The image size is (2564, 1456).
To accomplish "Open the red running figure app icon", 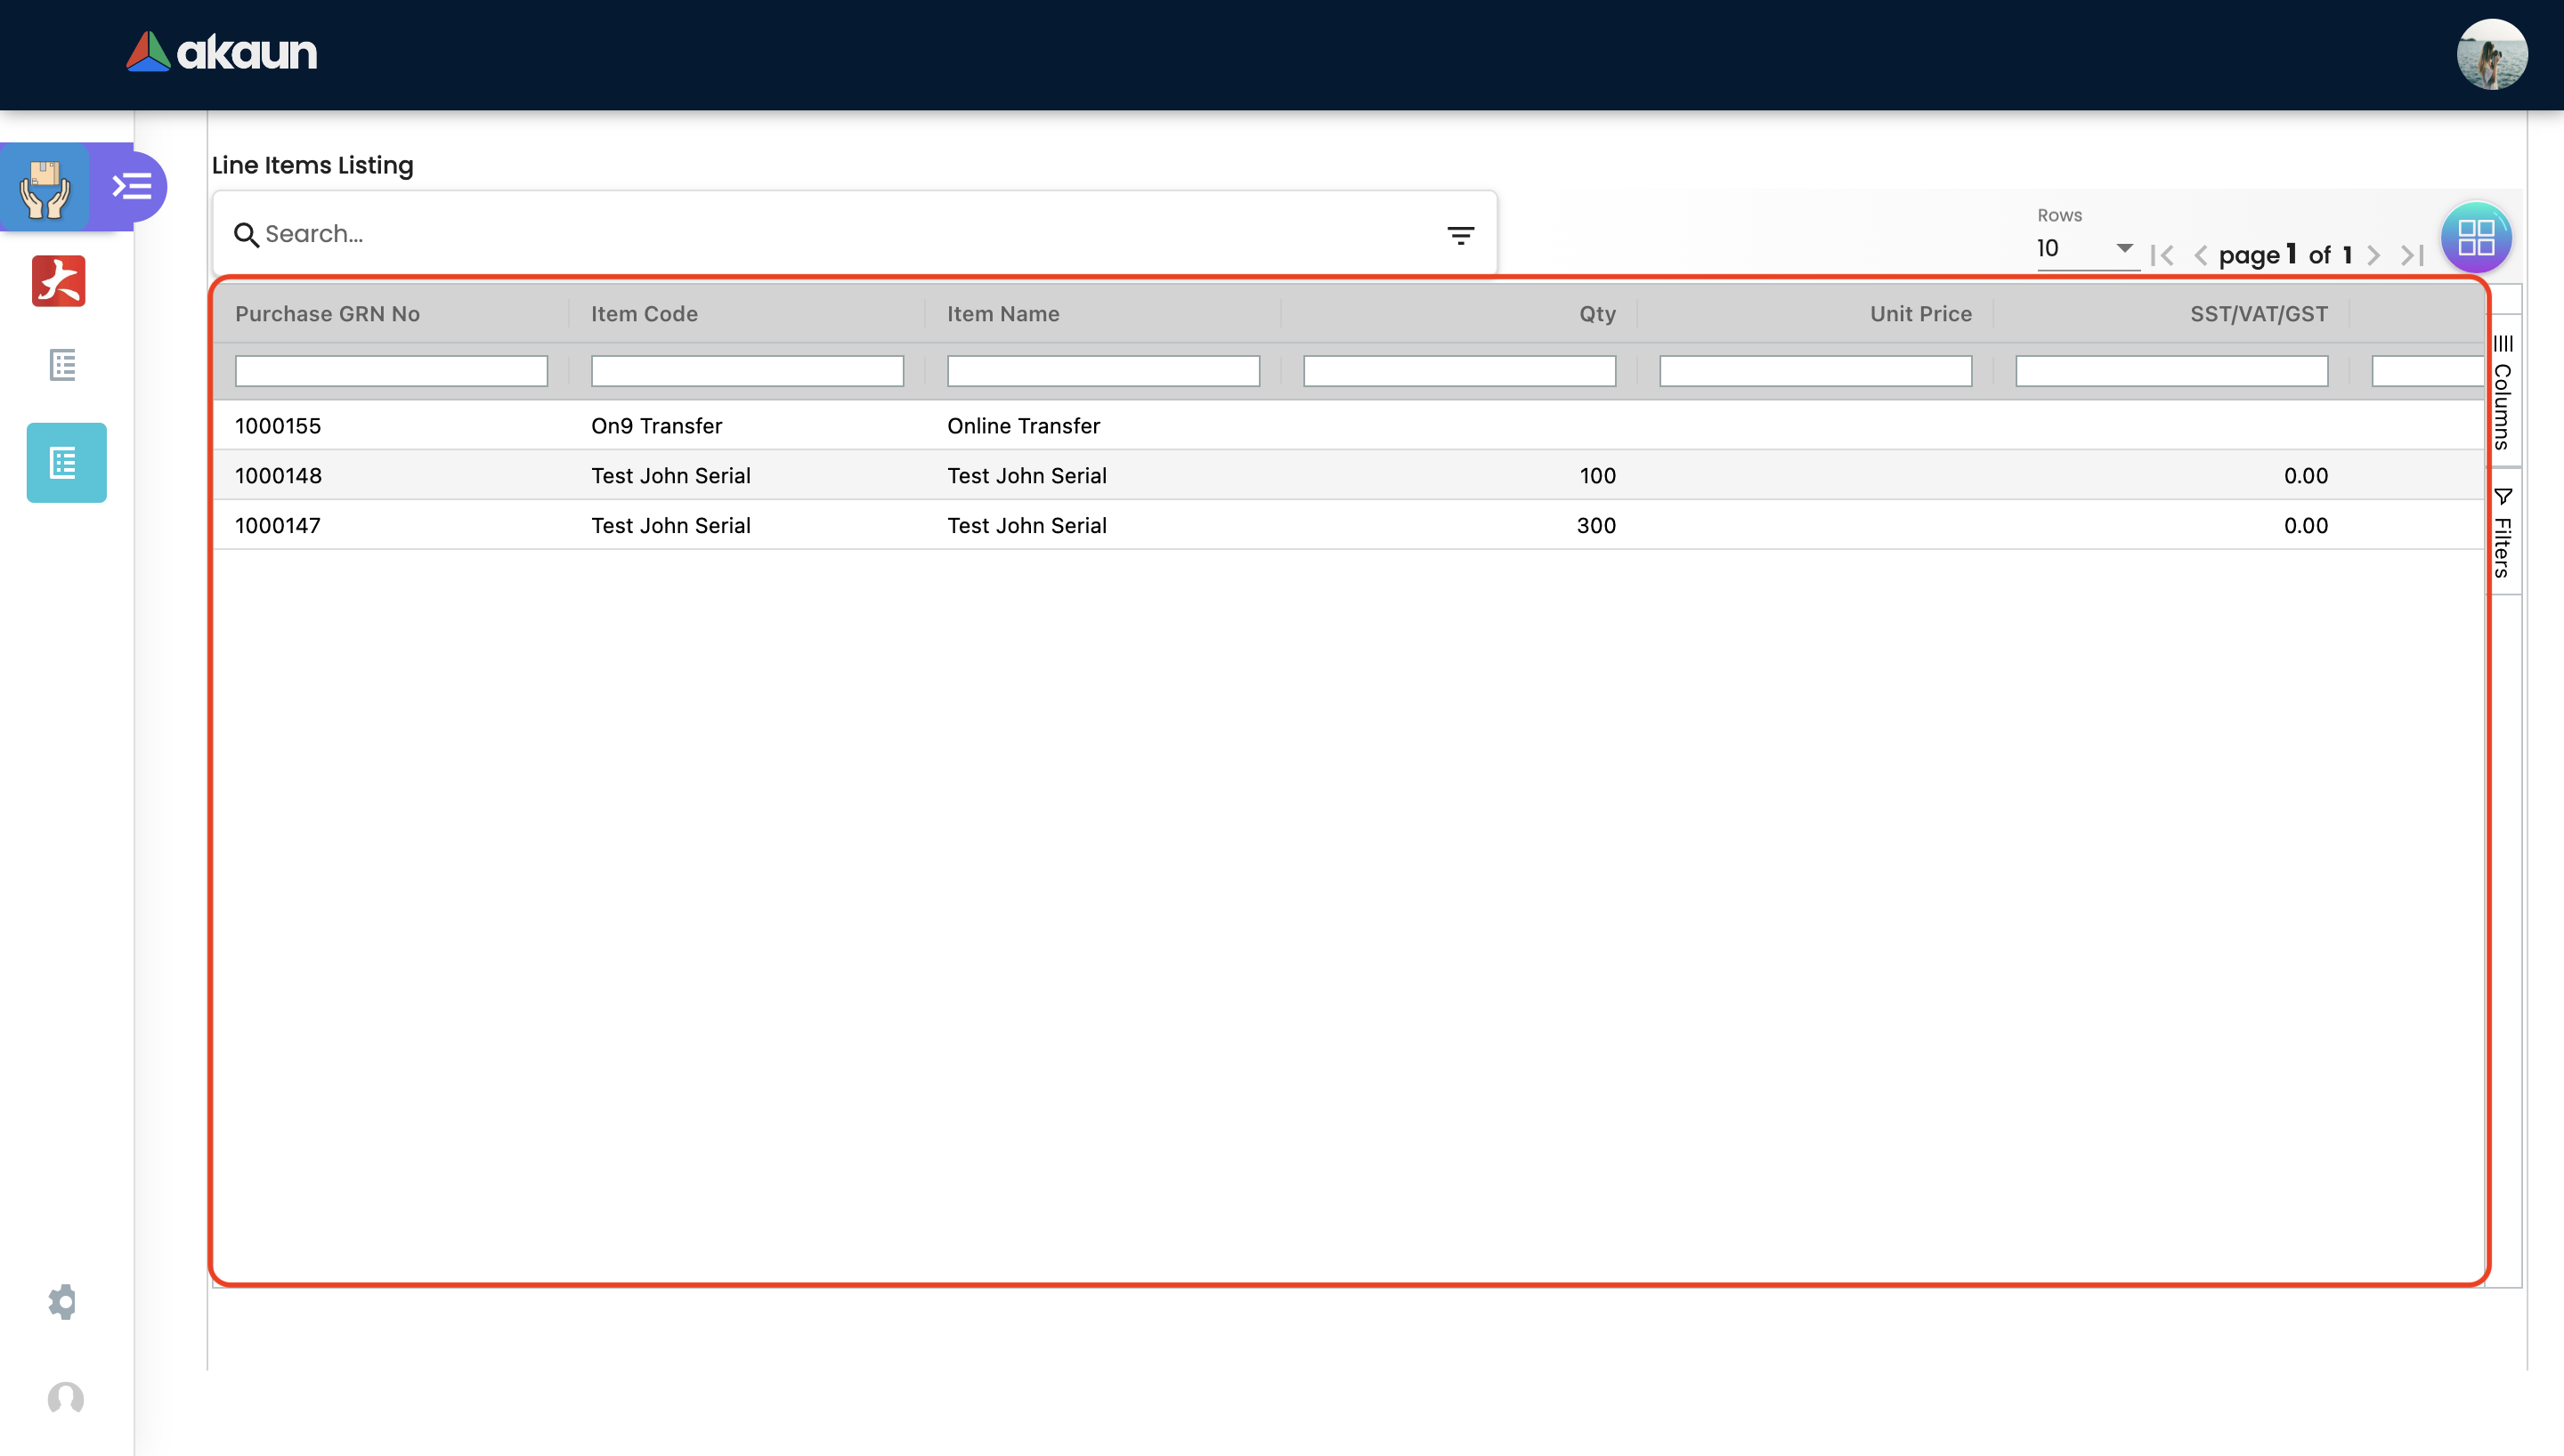I will coord(59,281).
